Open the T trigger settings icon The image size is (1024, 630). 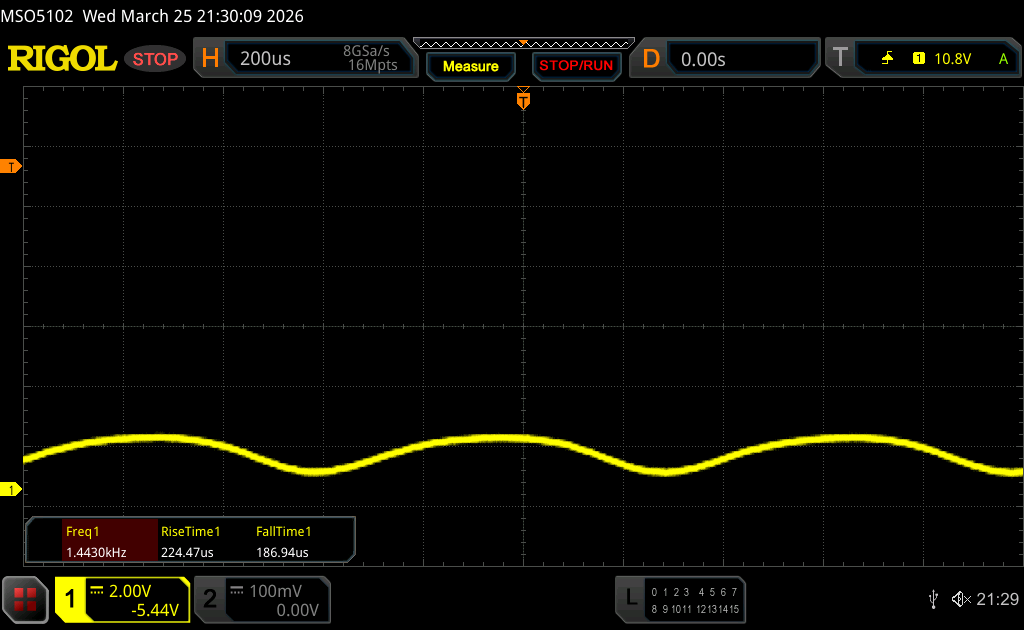click(839, 59)
